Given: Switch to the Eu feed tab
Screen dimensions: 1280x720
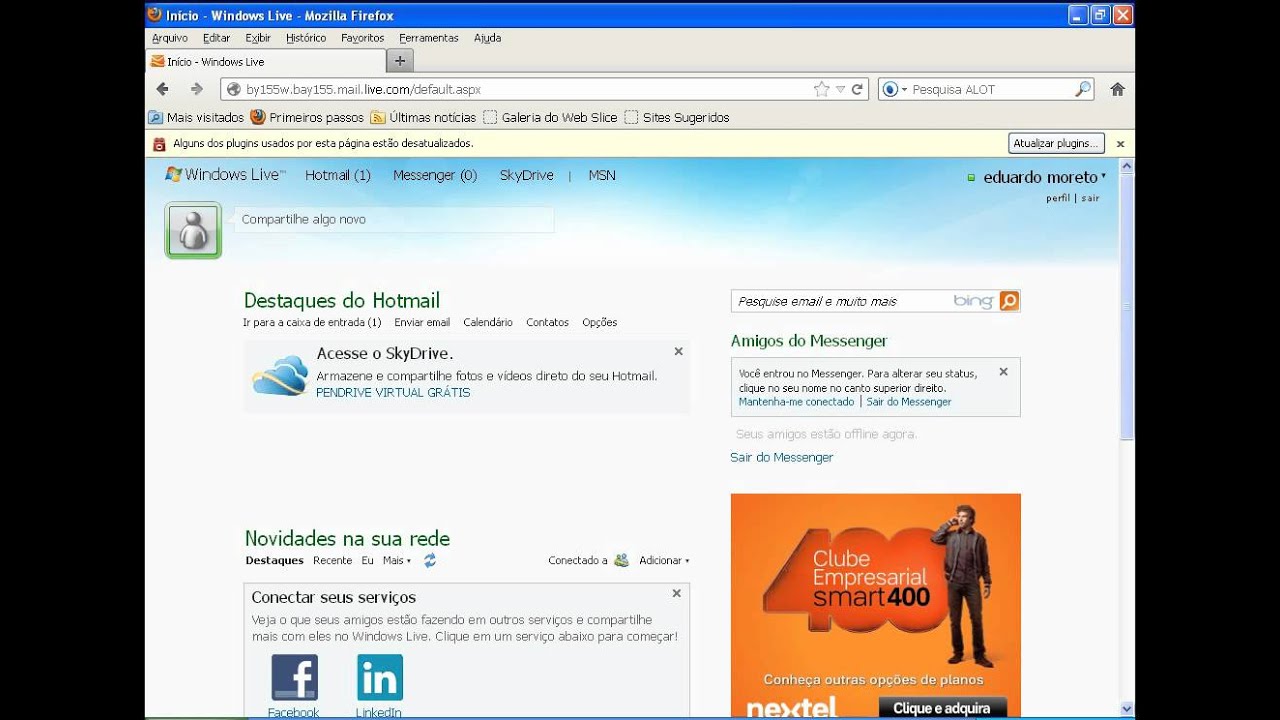Looking at the screenshot, I should point(367,561).
